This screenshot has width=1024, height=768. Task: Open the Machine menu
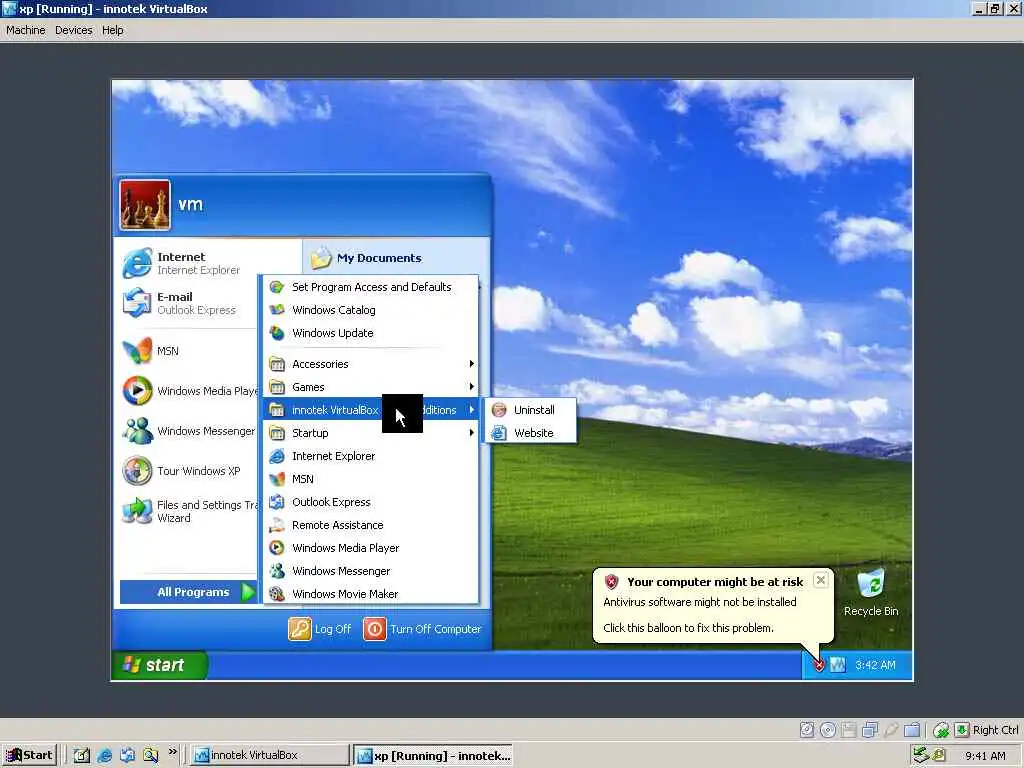pyautogui.click(x=25, y=30)
